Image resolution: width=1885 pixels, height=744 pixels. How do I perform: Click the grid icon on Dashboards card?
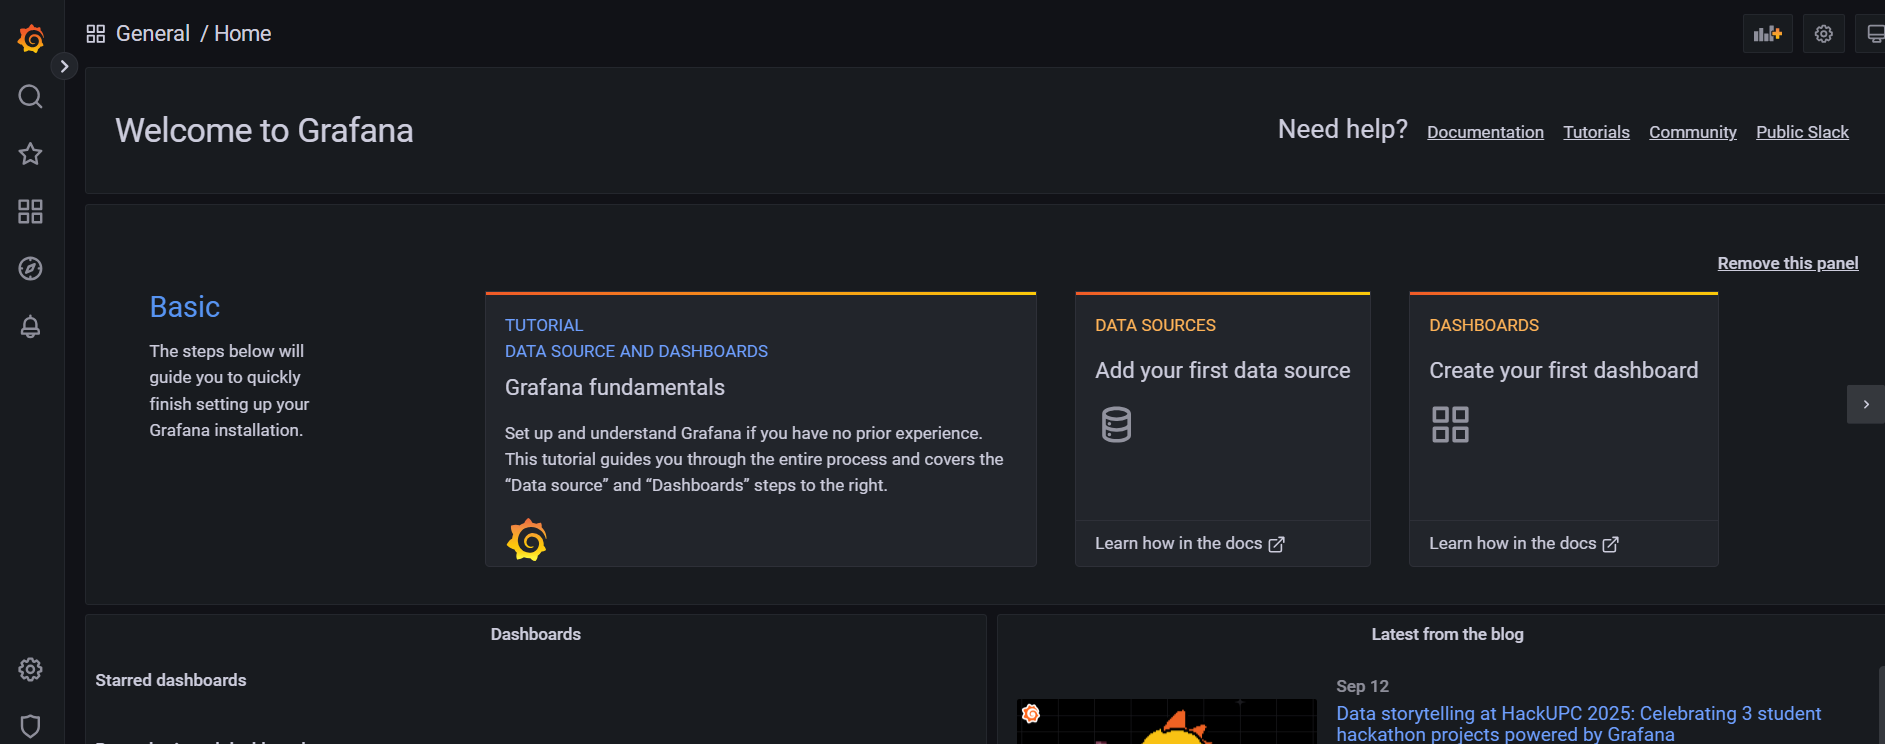click(x=1450, y=425)
